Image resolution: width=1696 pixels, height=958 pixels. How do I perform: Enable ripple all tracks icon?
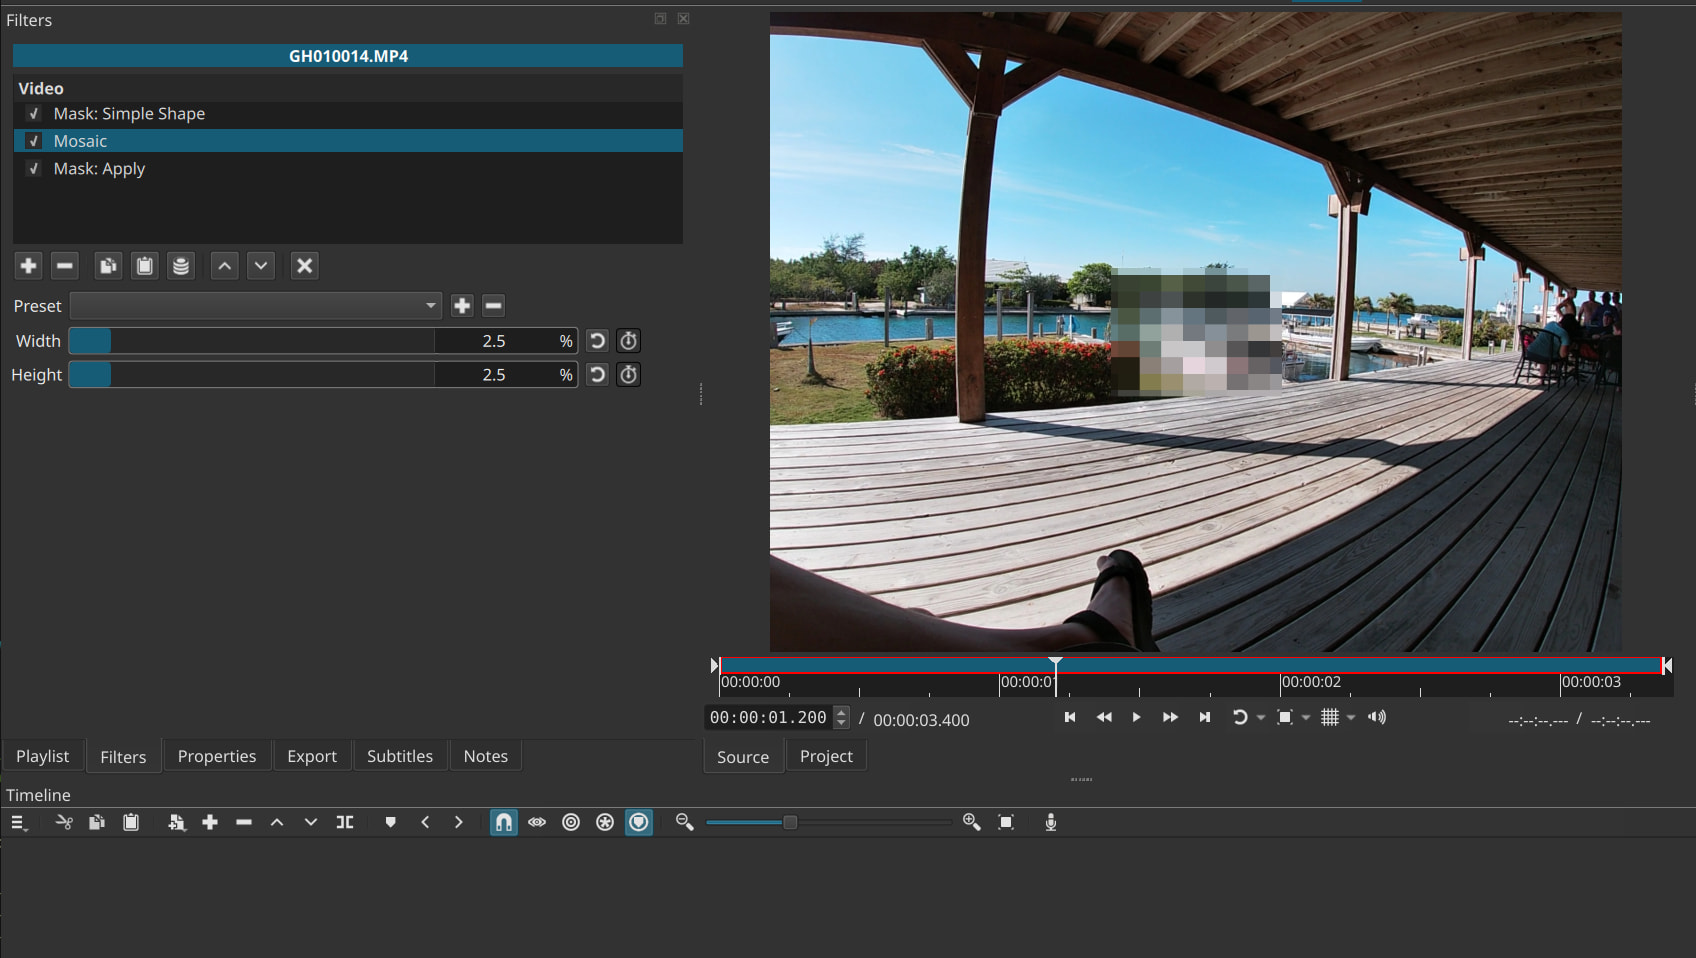pyautogui.click(x=605, y=822)
